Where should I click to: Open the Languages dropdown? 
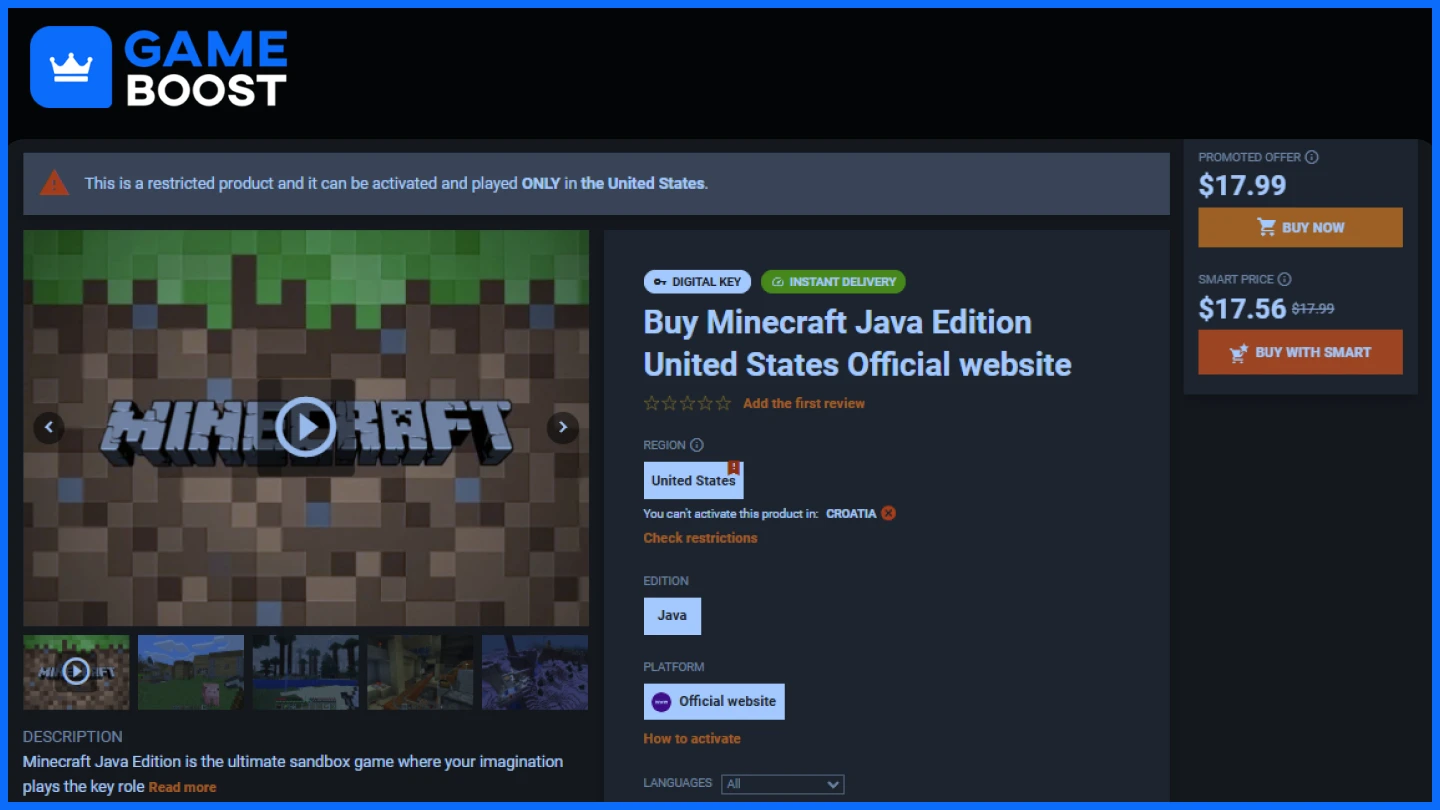pyautogui.click(x=783, y=784)
